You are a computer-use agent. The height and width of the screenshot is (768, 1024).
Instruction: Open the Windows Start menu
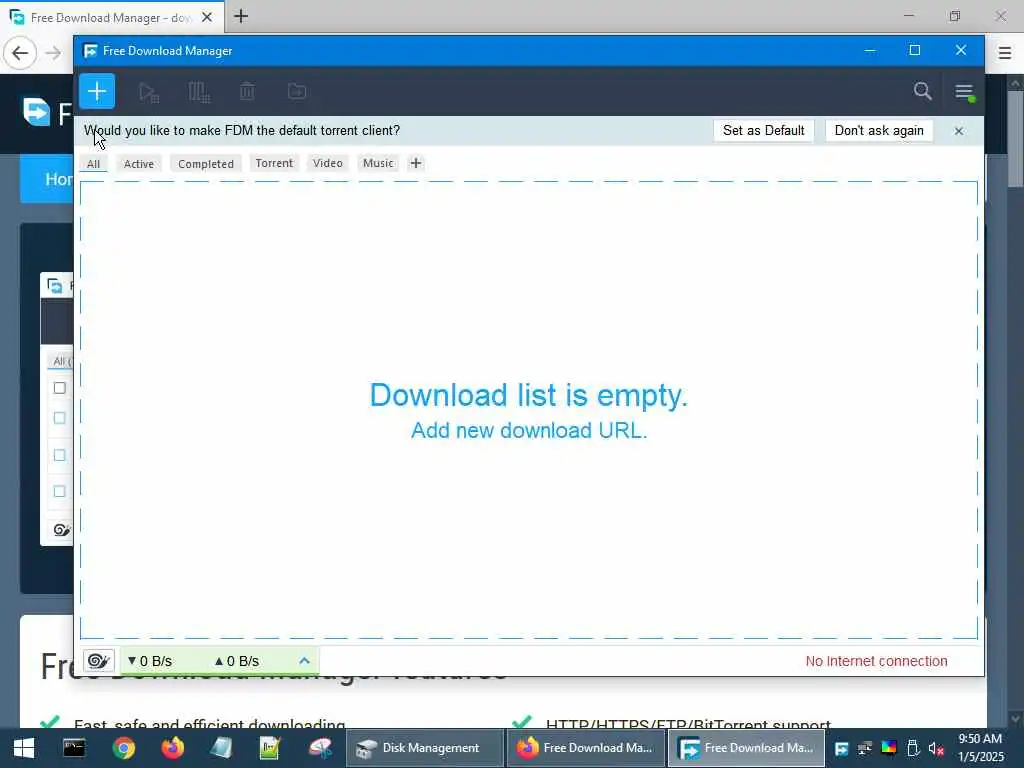[x=24, y=748]
